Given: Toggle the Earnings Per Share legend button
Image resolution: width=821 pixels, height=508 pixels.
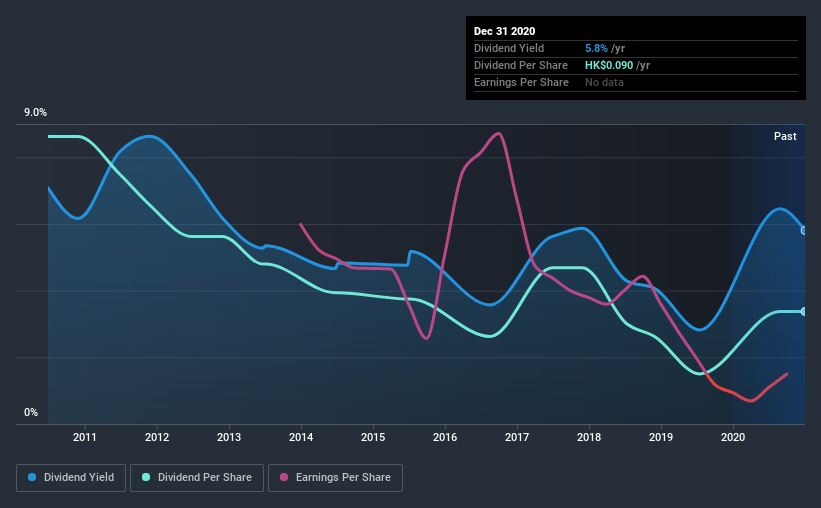Looking at the screenshot, I should click(335, 478).
